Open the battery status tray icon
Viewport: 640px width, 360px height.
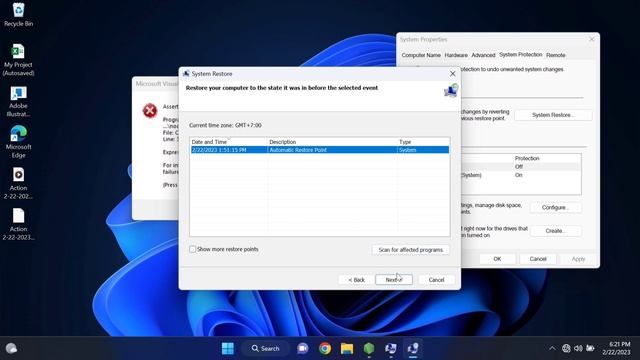point(590,348)
